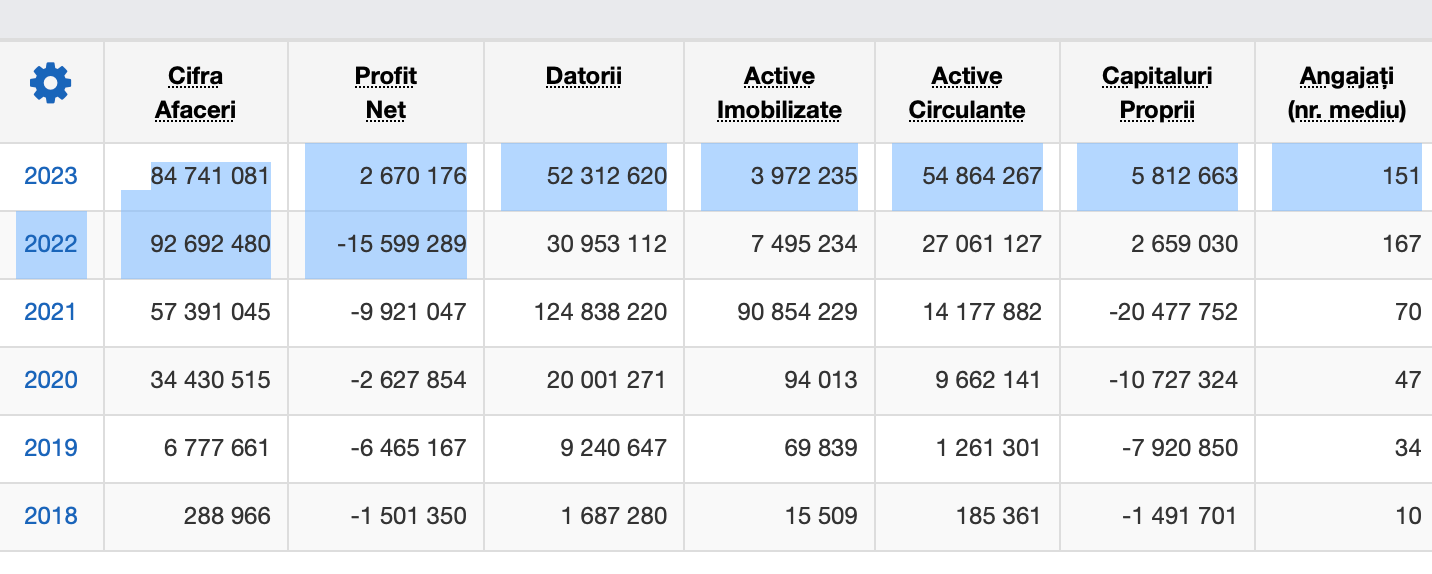Click the blue settings gear icon
Image resolution: width=1432 pixels, height=574 pixels.
51,83
